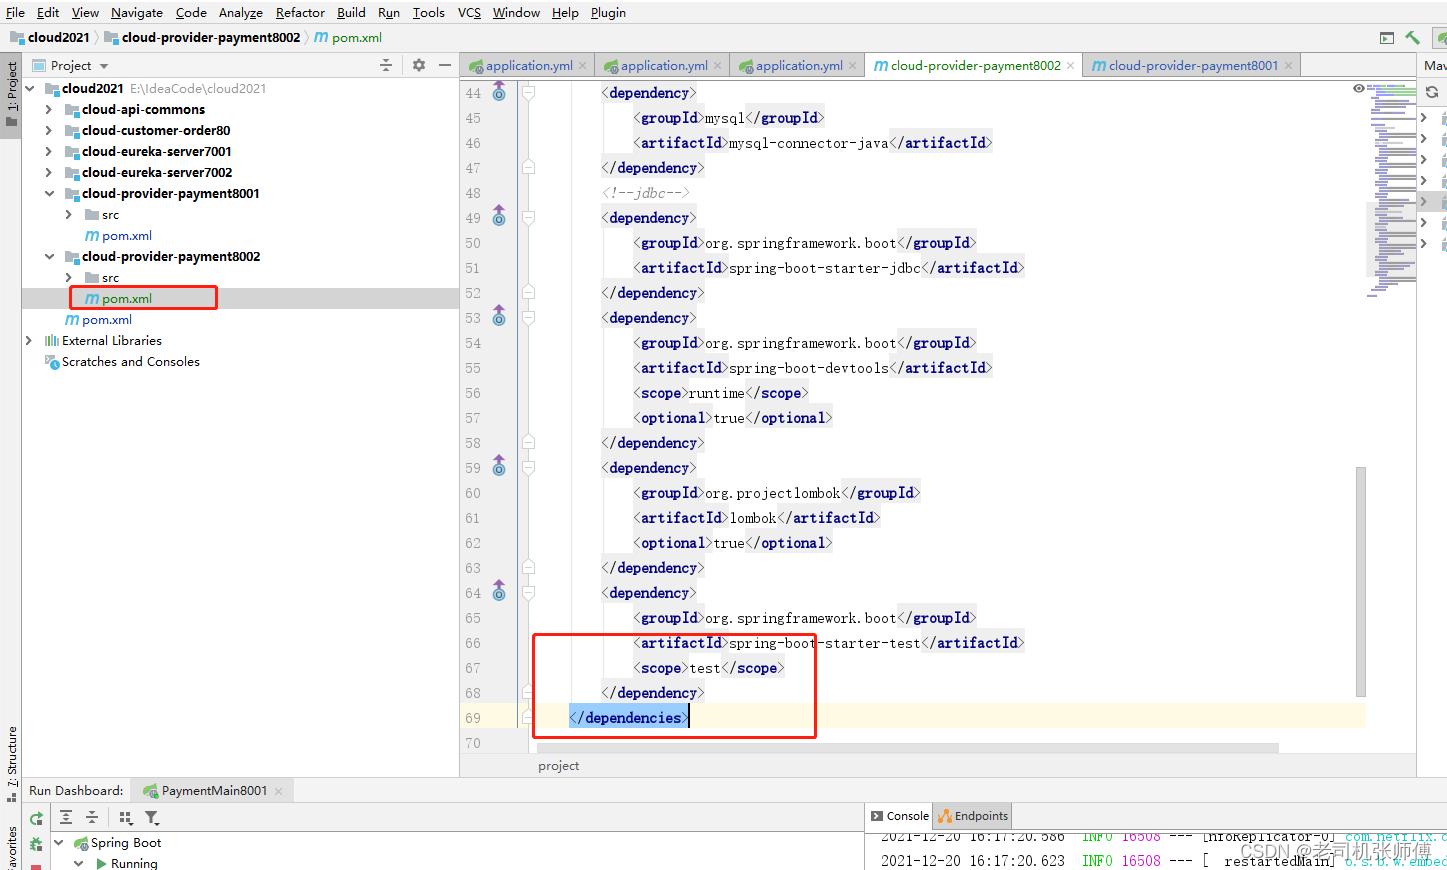The image size is (1447, 870).
Task: Collapse all nodes in Project panel
Action: (x=386, y=65)
